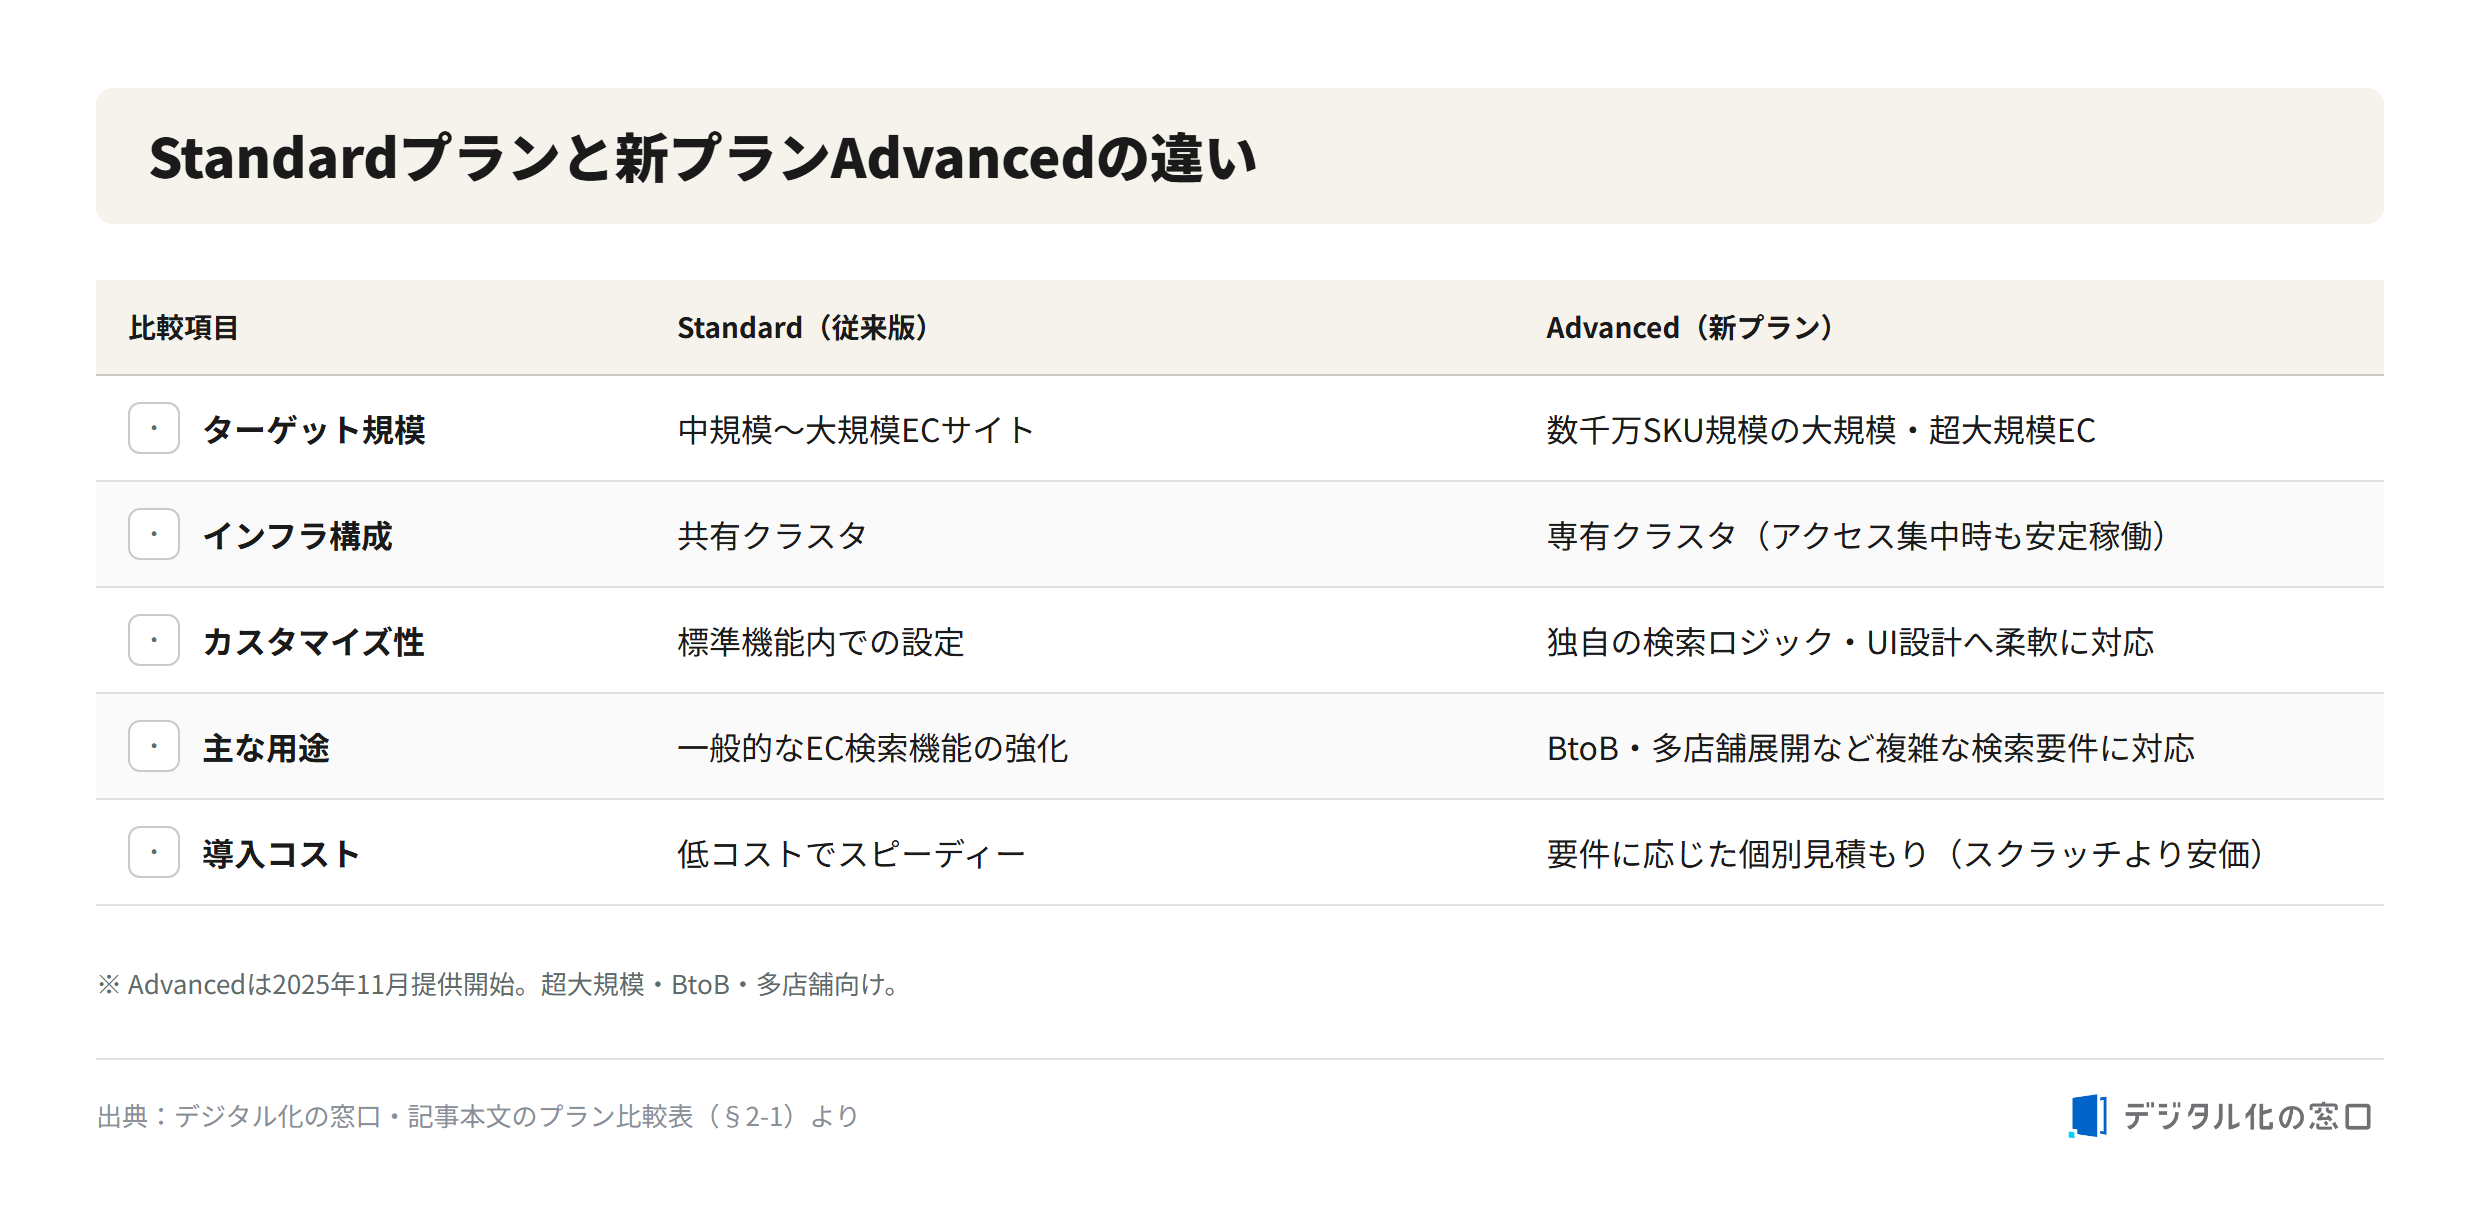Select the ターゲット規模 row label
2480x1232 pixels.
(x=314, y=430)
